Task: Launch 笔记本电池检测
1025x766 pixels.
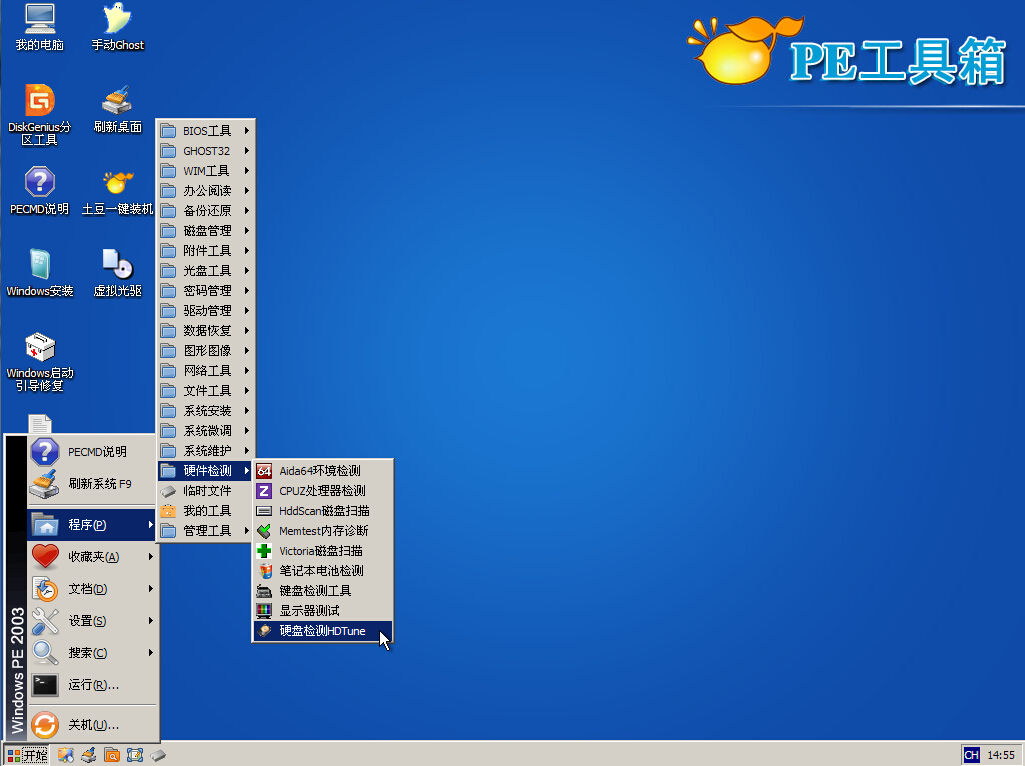Action: (x=324, y=571)
